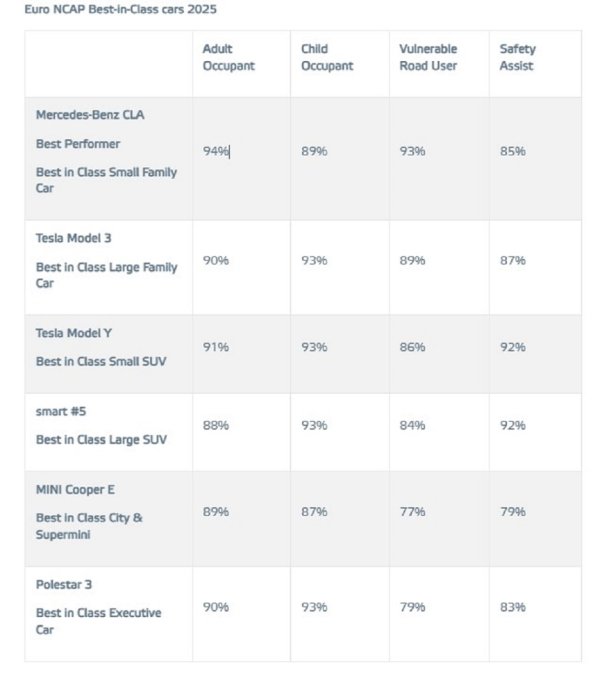Click smart #5 Vulnerable Road User score 84%

click(x=412, y=425)
